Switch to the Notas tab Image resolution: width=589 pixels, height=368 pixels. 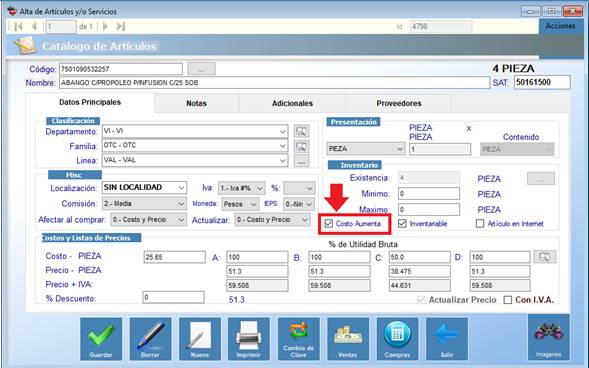(x=196, y=103)
